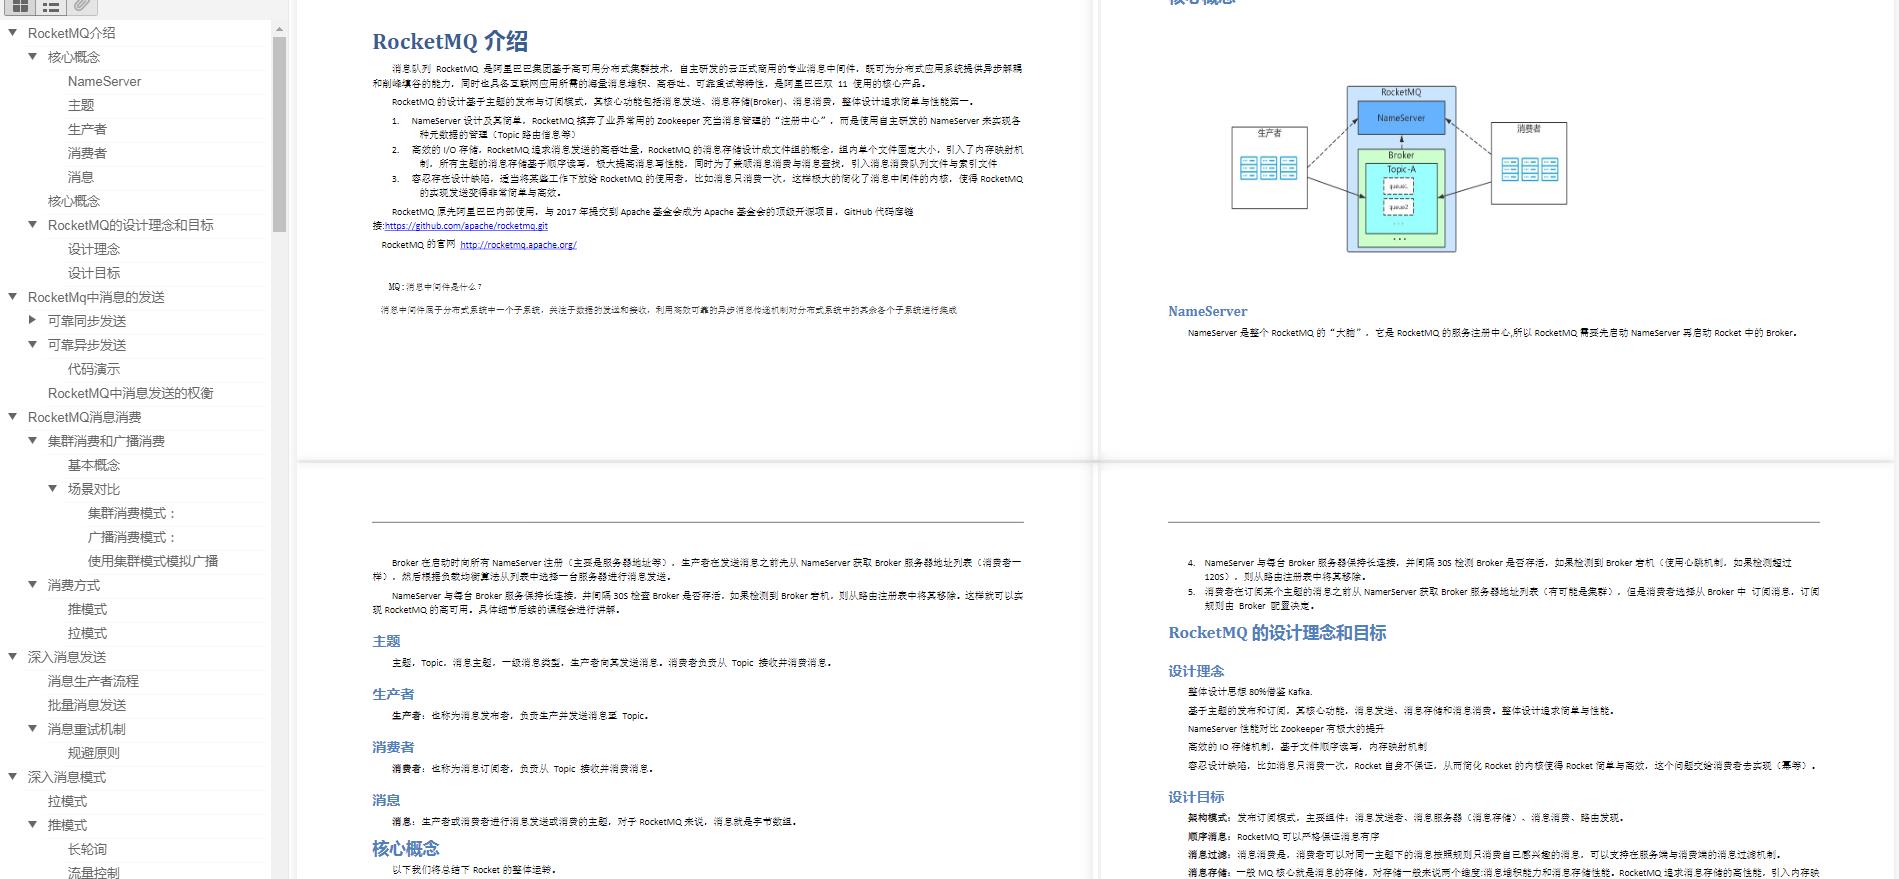Viewport: 1899px width, 879px height.
Task: Collapse the 可靠异步发送 item
Action: [33, 345]
